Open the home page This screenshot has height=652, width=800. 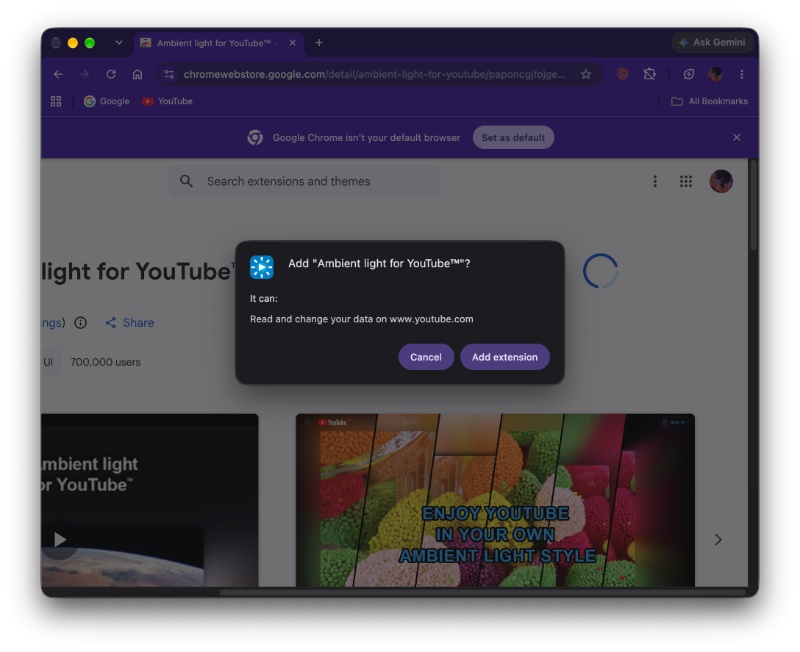[x=137, y=74]
